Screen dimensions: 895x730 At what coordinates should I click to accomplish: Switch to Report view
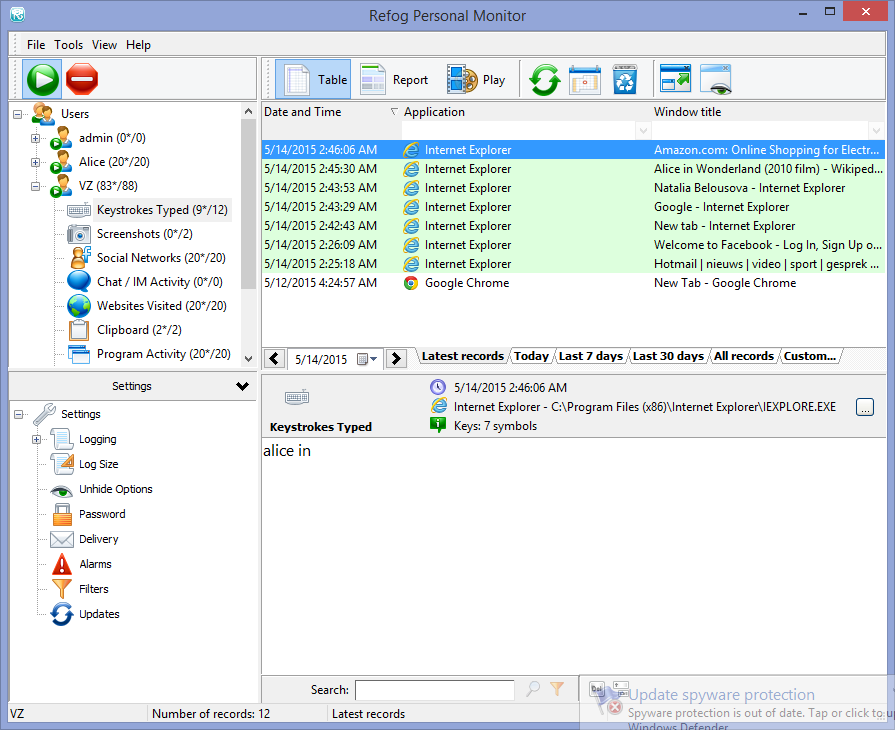click(x=395, y=79)
